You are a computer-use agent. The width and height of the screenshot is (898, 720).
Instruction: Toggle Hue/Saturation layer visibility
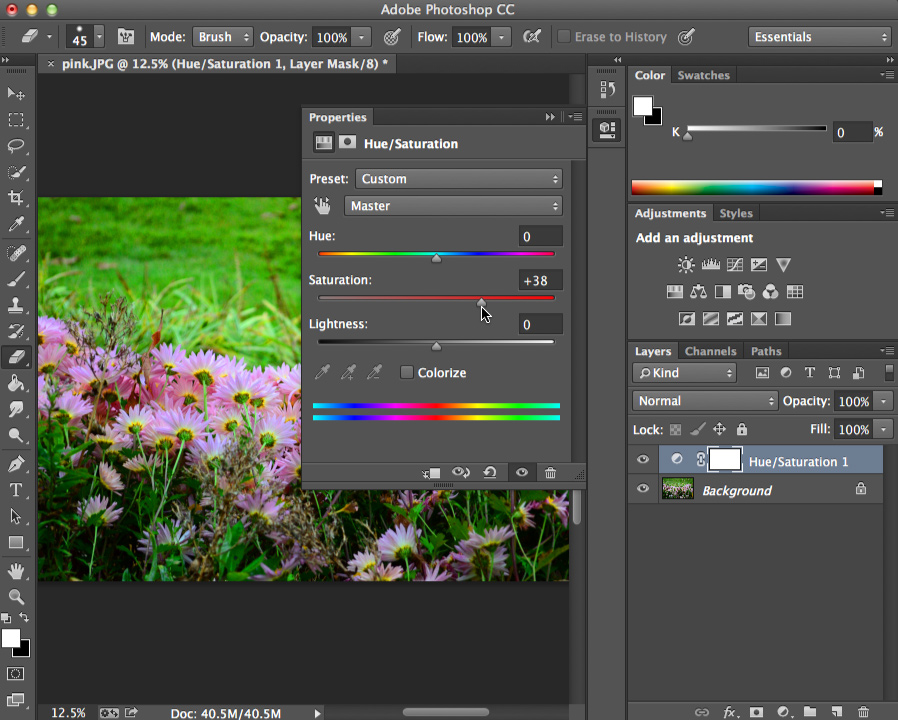643,459
